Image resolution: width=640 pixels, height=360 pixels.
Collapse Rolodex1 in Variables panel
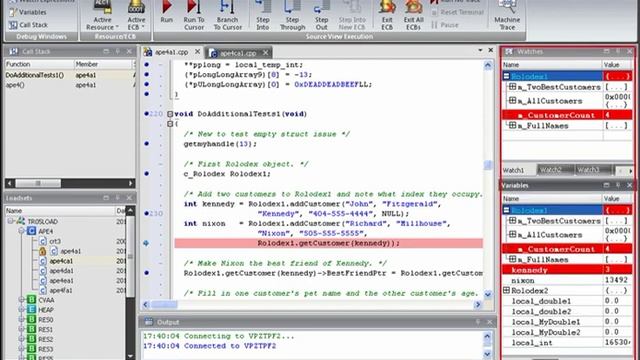click(507, 210)
